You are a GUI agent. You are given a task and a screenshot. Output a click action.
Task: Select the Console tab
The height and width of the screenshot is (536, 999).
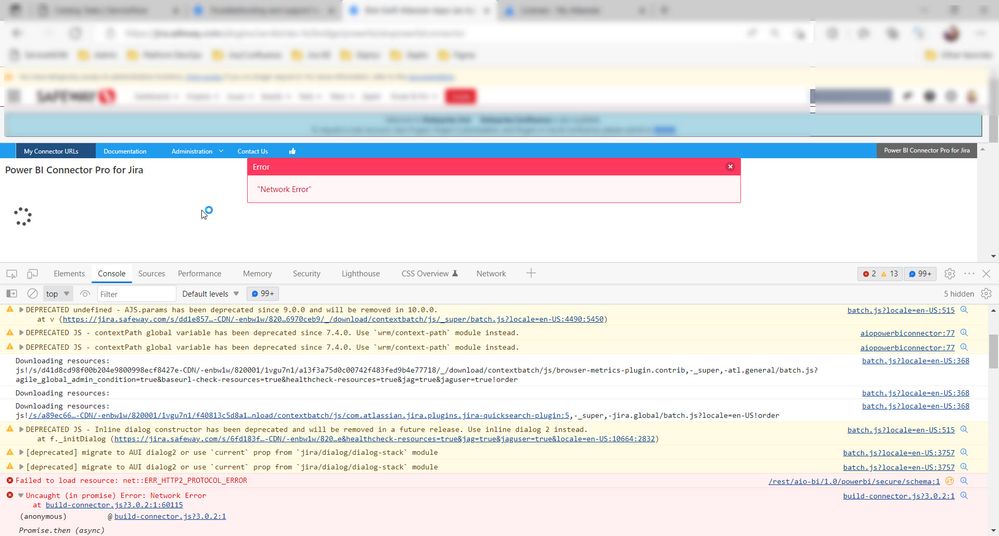click(x=111, y=273)
